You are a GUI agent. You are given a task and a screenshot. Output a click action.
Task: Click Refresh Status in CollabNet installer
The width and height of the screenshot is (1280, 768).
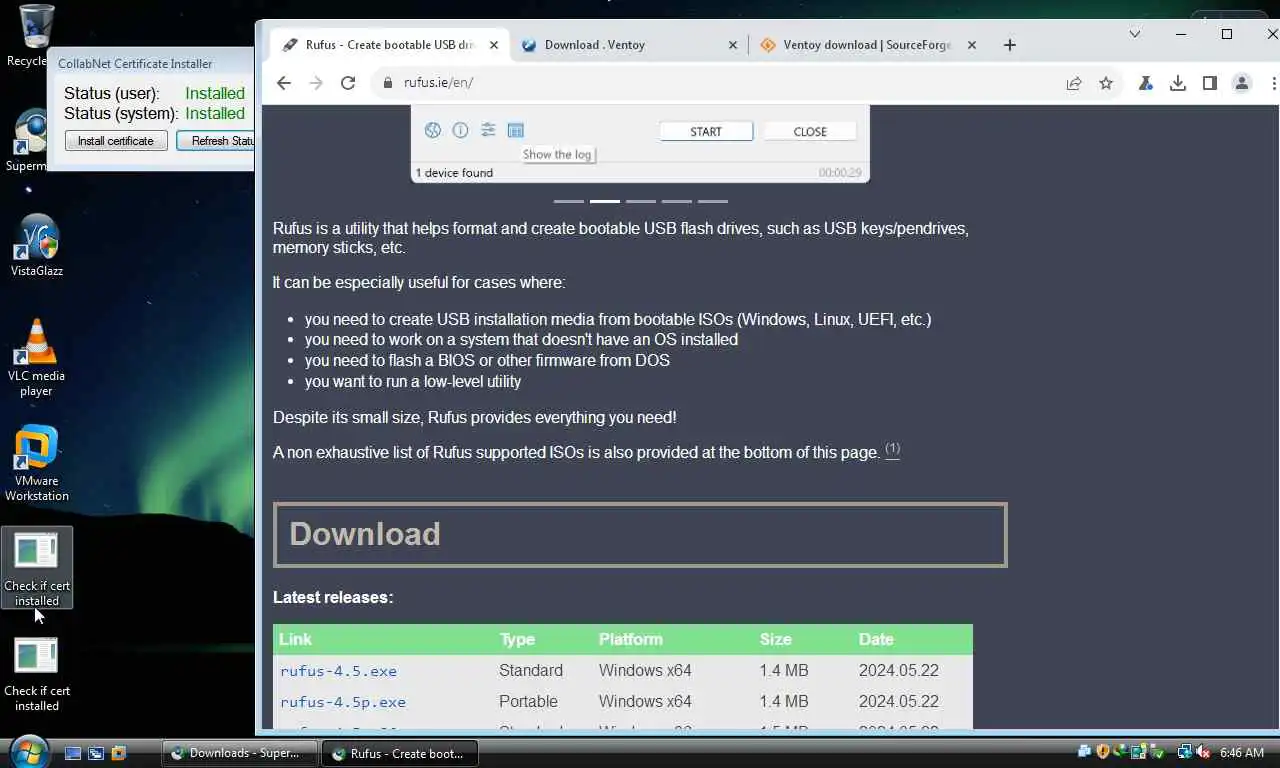tap(216, 141)
